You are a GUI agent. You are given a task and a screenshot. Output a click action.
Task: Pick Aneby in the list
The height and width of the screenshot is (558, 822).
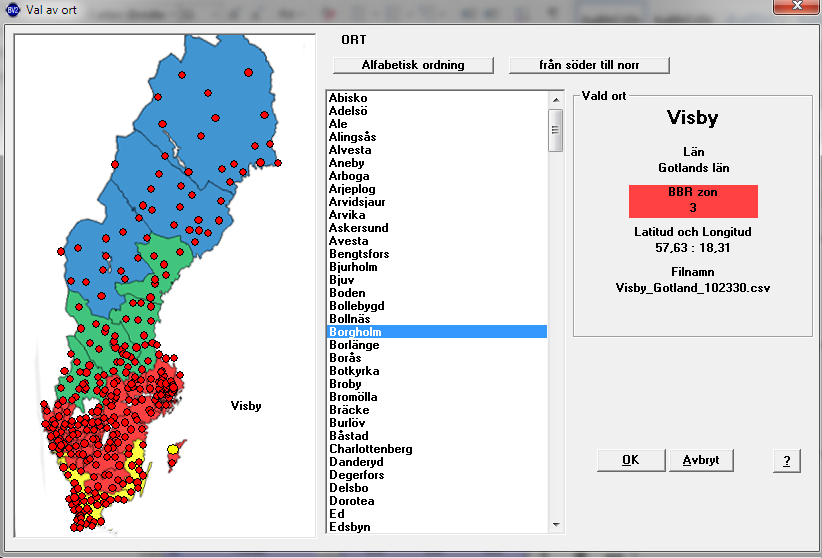437,163
